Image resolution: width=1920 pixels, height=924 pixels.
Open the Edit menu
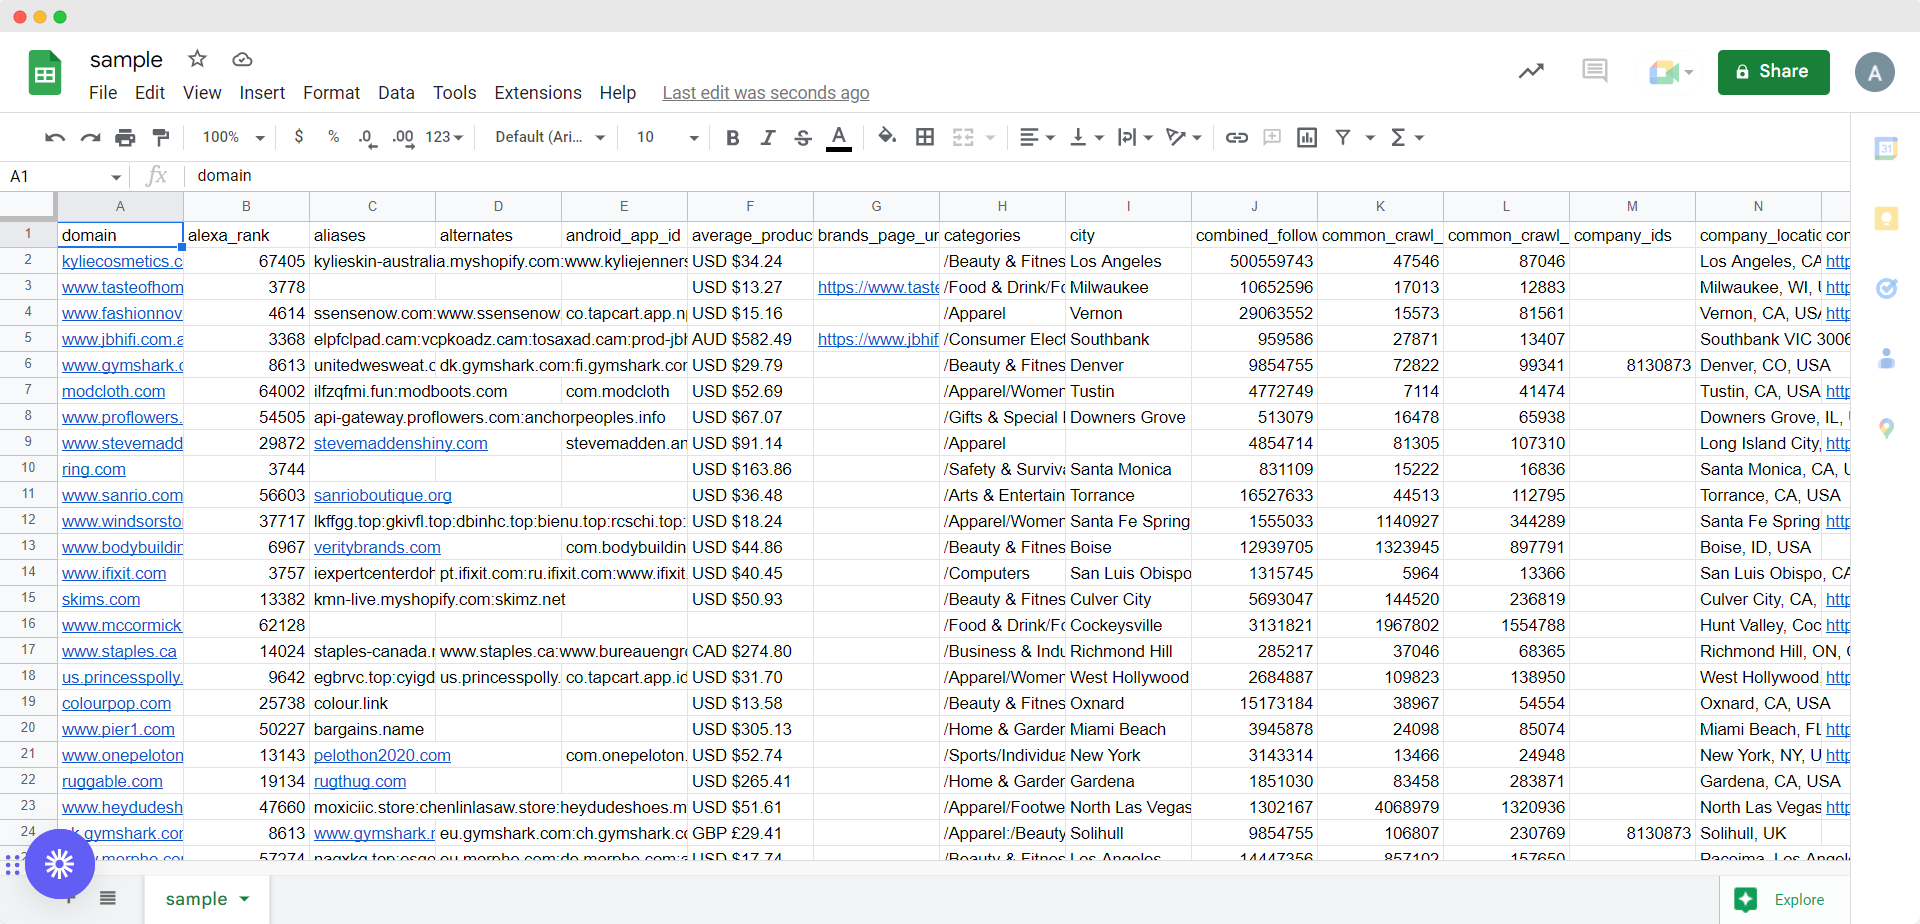pyautogui.click(x=150, y=93)
